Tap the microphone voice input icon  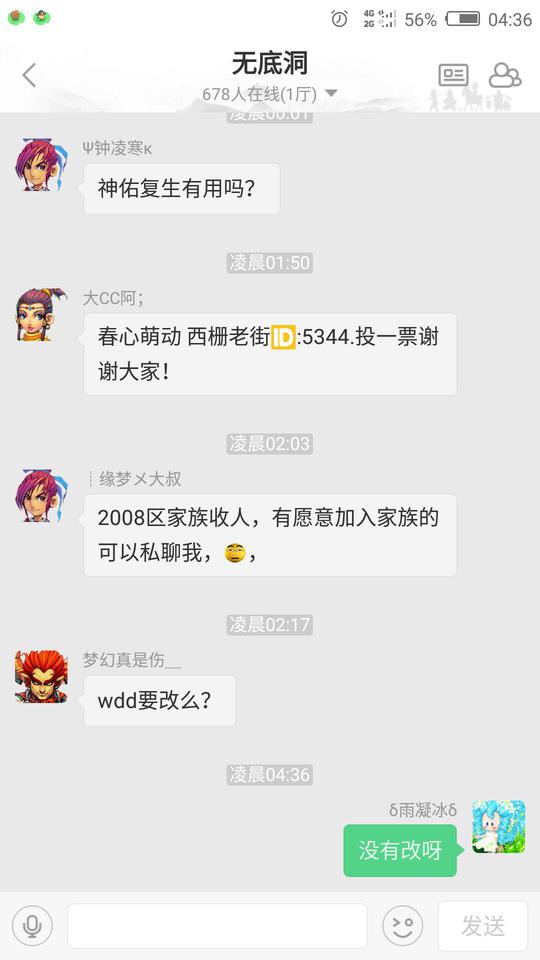32,926
